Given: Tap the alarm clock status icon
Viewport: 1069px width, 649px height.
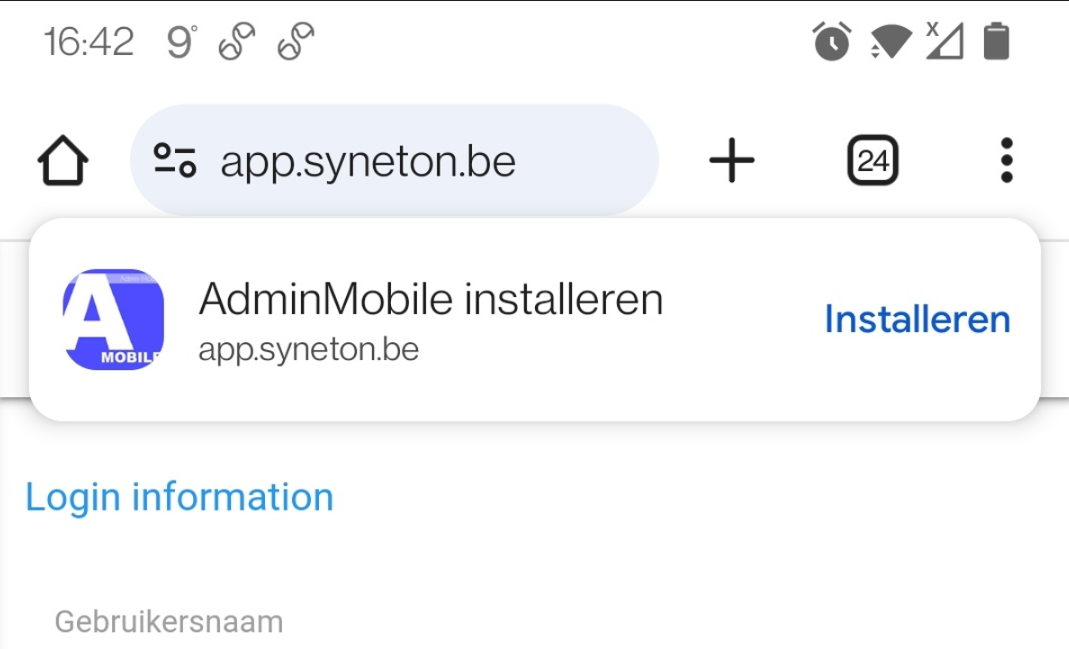Looking at the screenshot, I should click(x=832, y=41).
